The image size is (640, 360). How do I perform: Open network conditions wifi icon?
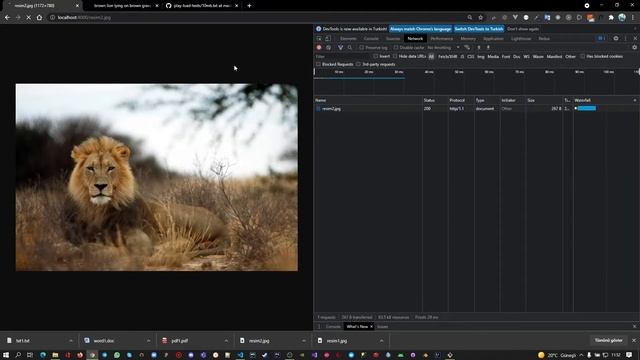click(467, 48)
